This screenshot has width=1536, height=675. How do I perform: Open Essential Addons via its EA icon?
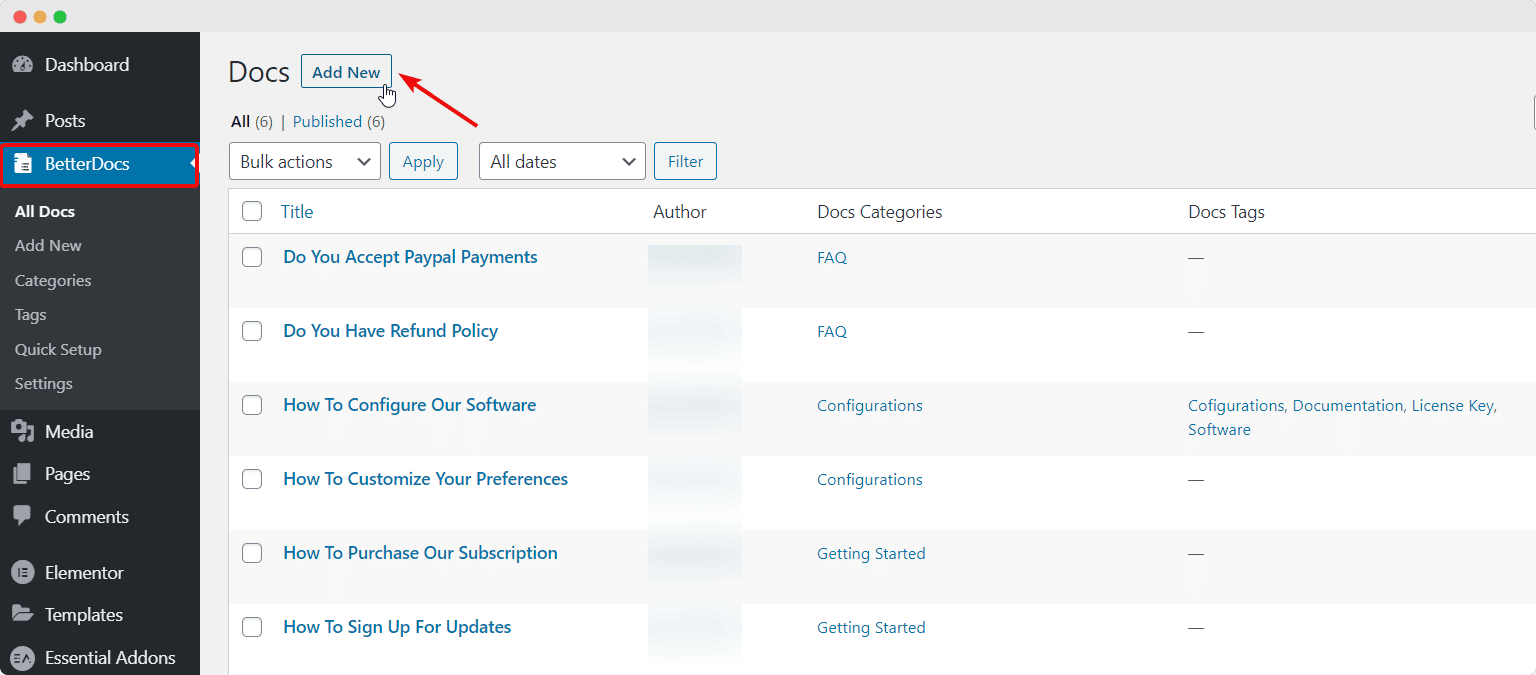tap(23, 657)
